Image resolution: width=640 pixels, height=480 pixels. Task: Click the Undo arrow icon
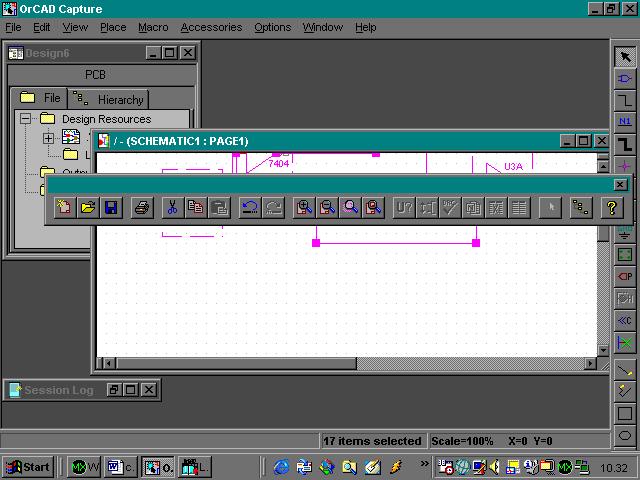250,208
